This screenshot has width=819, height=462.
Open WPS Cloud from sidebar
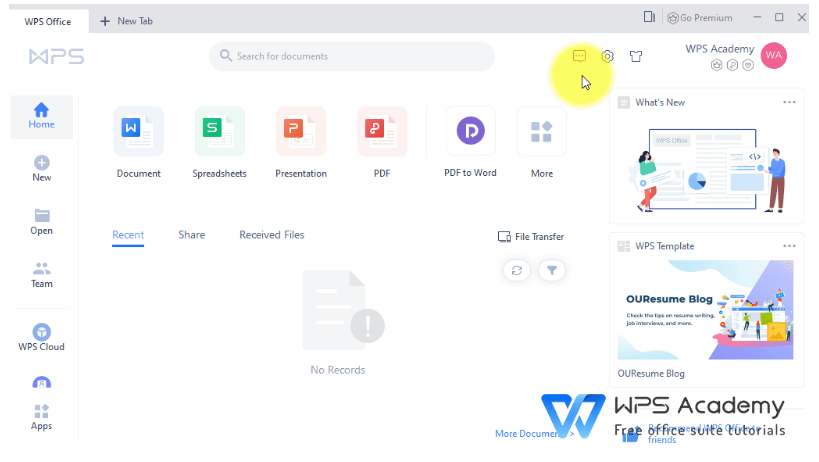click(x=41, y=337)
